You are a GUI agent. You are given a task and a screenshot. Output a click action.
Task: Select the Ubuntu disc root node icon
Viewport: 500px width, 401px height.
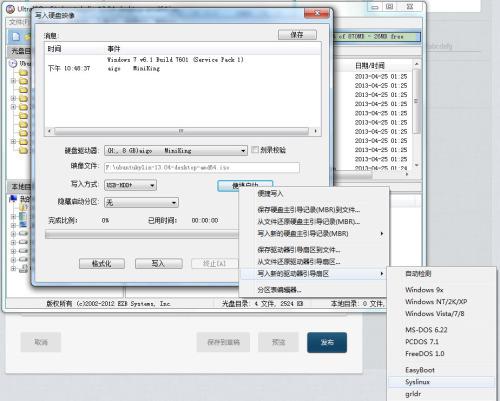click(13, 63)
